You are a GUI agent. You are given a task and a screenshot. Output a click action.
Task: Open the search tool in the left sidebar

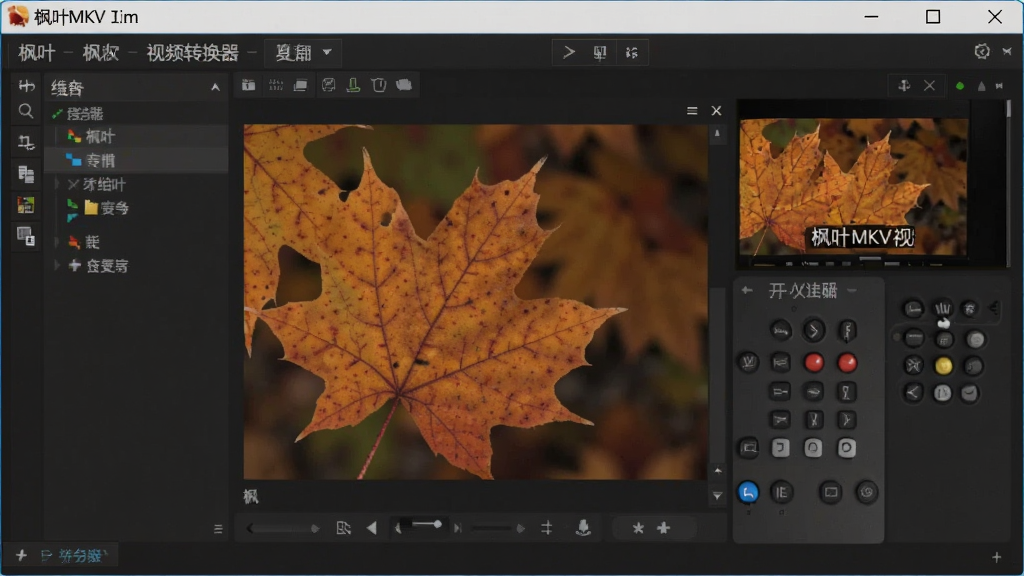[x=25, y=112]
